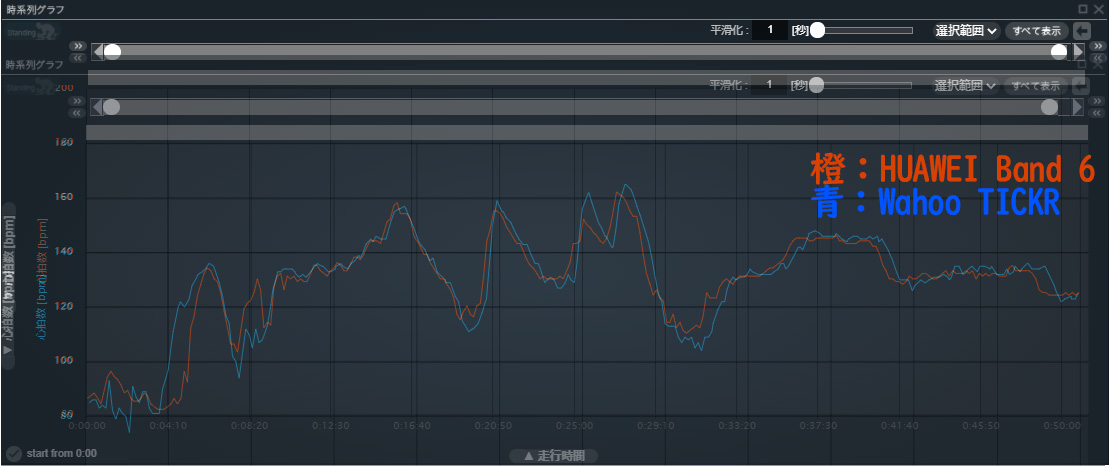This screenshot has height=466, width=1110.
Task: Expand the ▼ 心拍数 [bpm] y-axis selector
Action: tap(8, 285)
